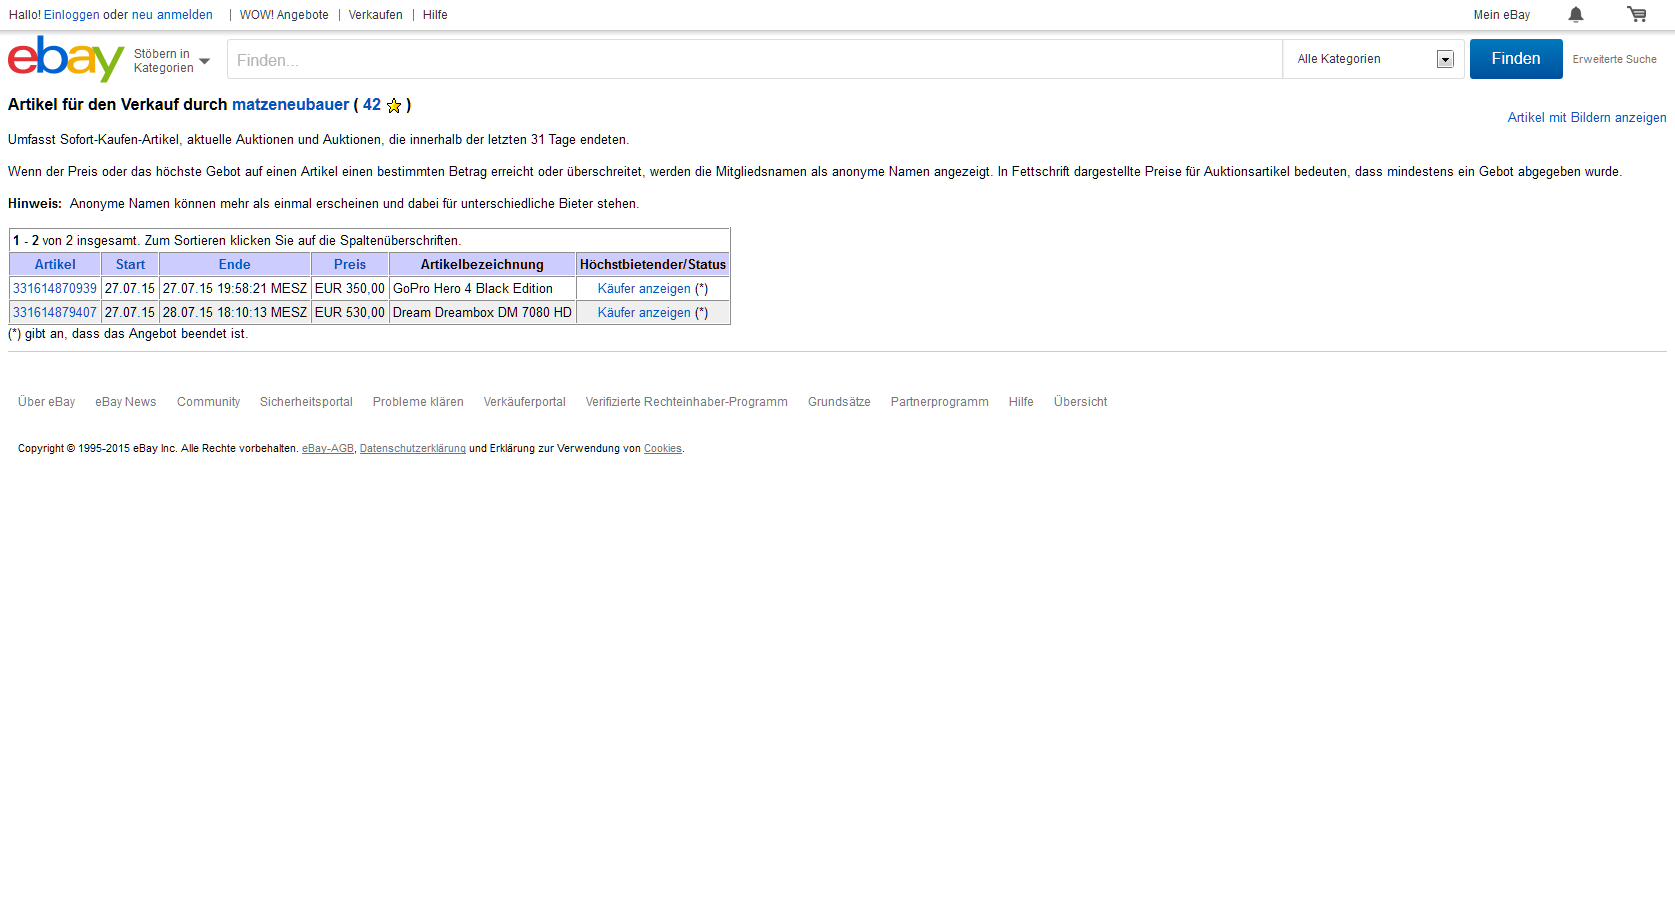Click Höchstbietender/Status column header
Screen dimensions: 1675x904
[x=653, y=265]
